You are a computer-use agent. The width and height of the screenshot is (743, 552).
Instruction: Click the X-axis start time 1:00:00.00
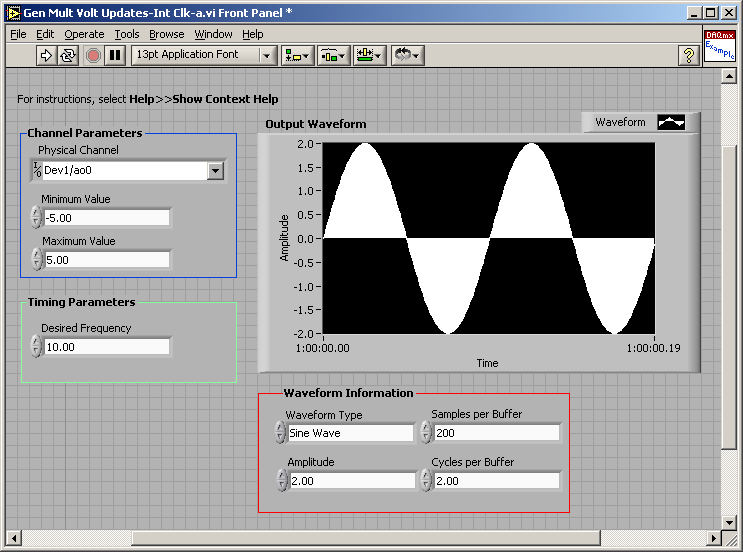click(322, 348)
